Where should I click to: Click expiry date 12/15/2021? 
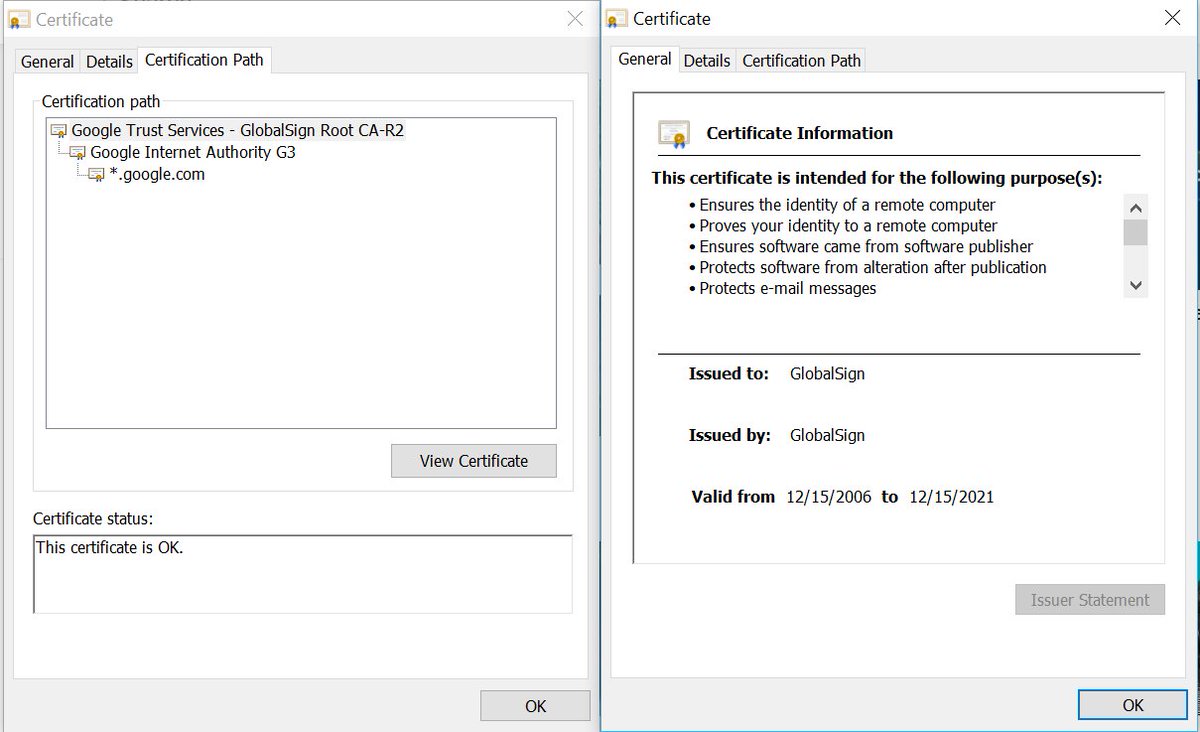[x=951, y=497]
